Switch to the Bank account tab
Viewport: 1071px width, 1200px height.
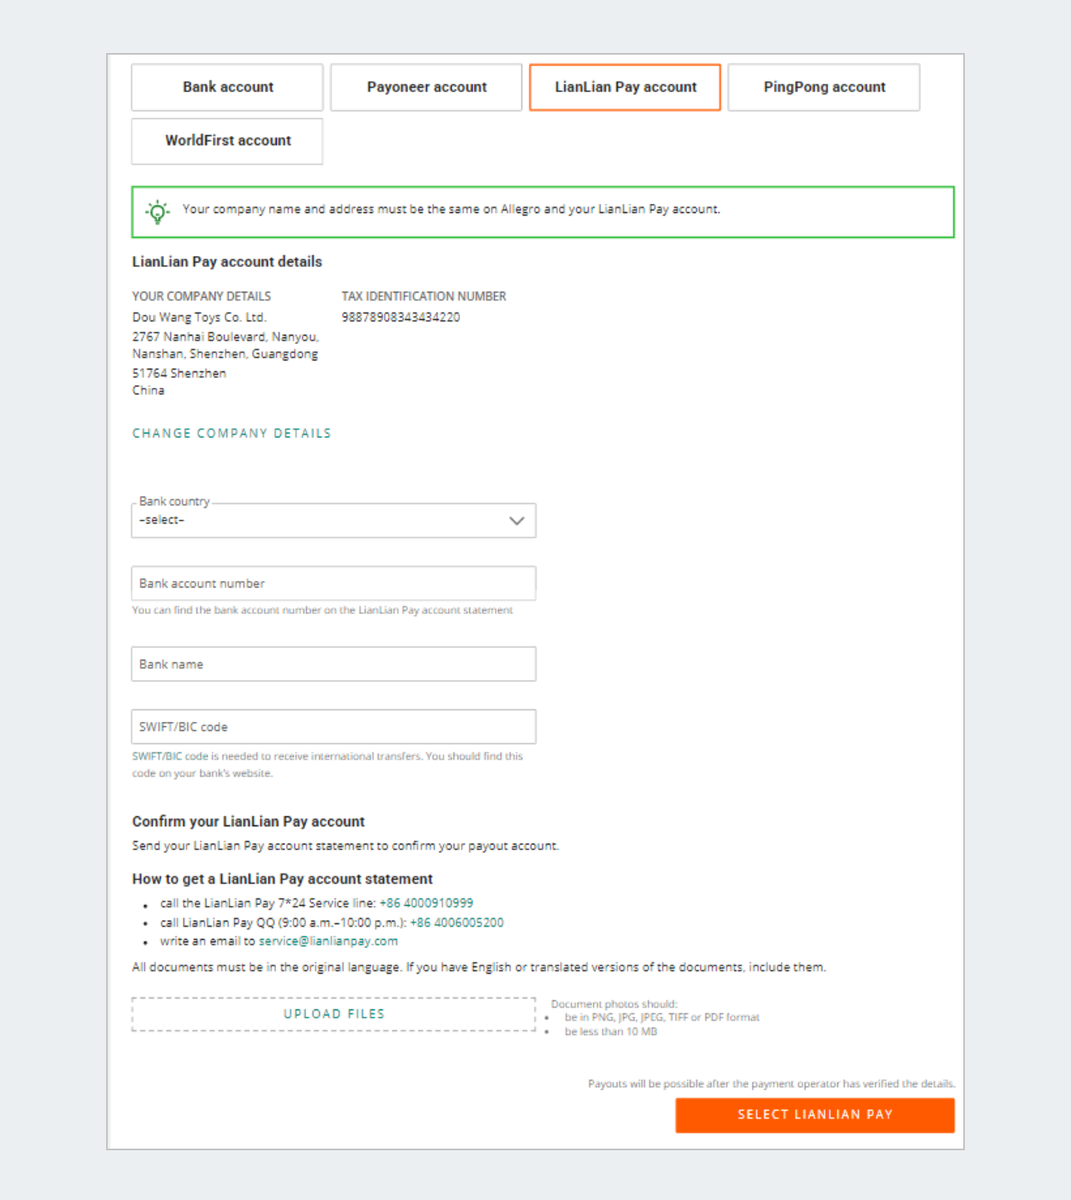(x=227, y=87)
